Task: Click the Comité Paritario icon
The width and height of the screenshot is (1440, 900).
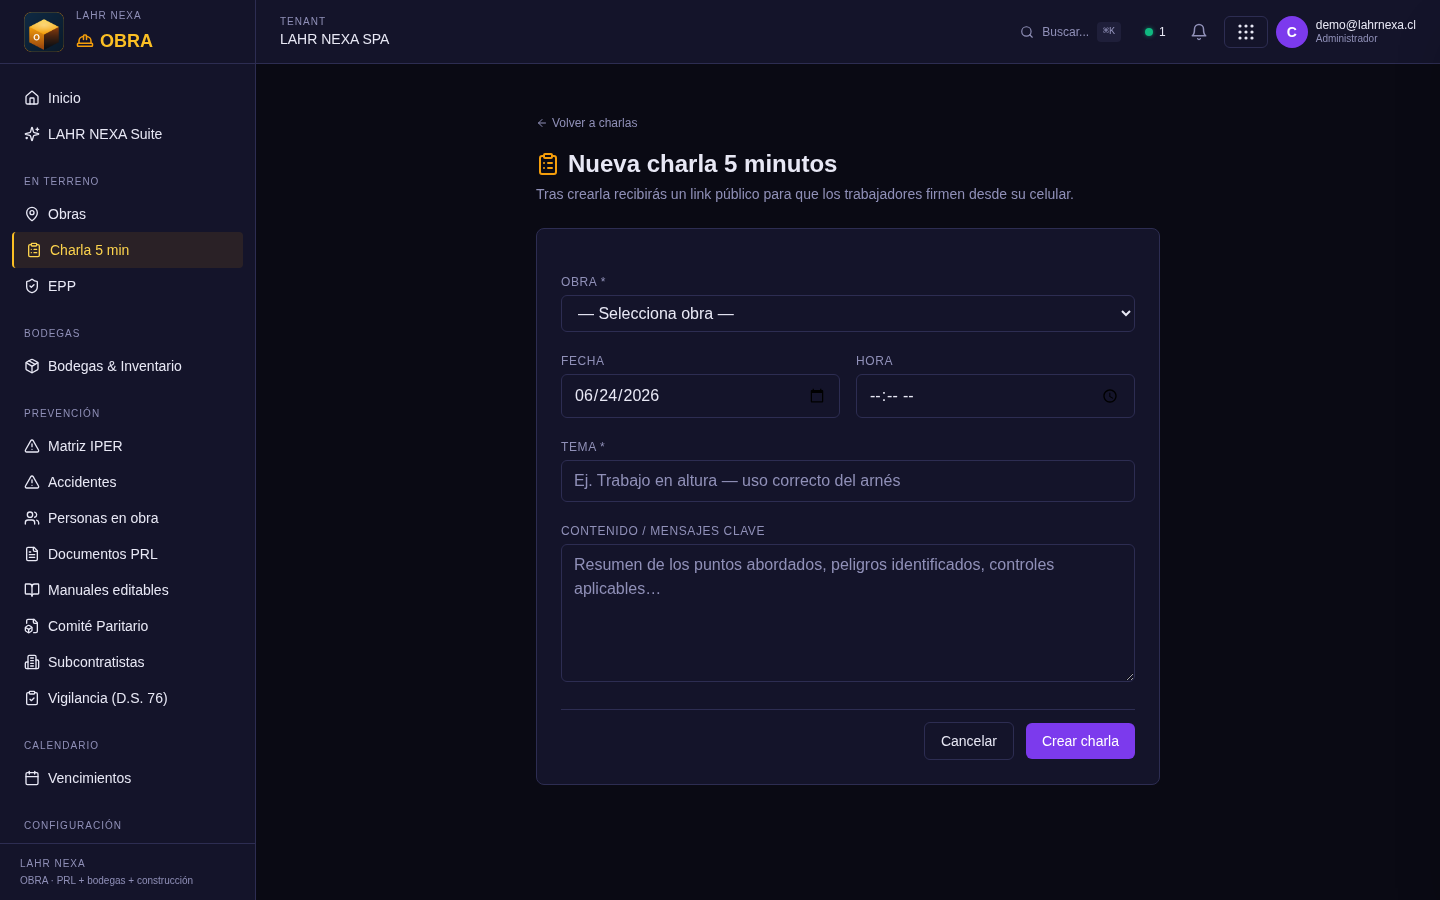Action: pos(32,626)
